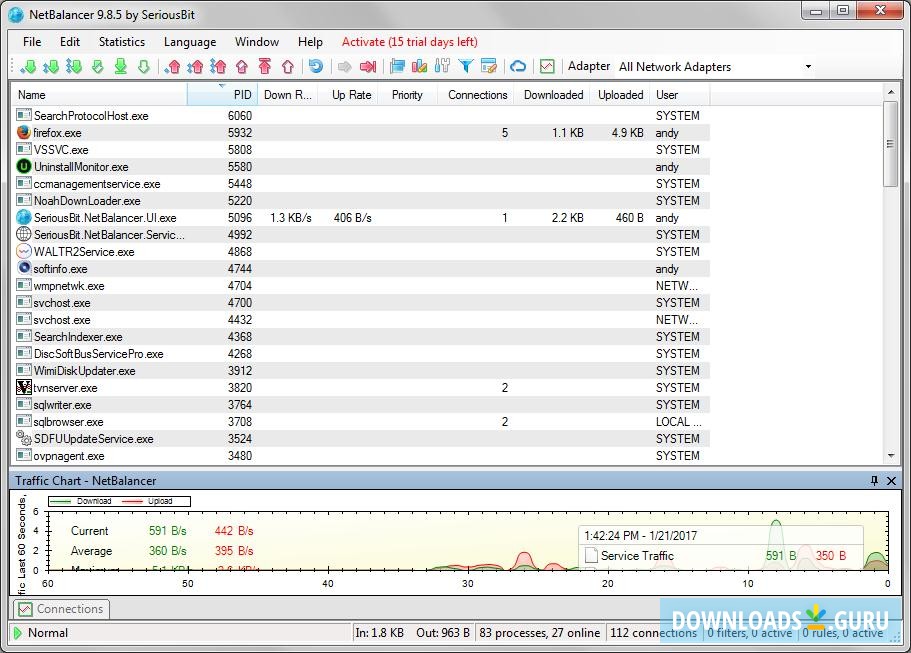Select the ovpnagent.exe row
911x653 pixels.
tap(360, 456)
